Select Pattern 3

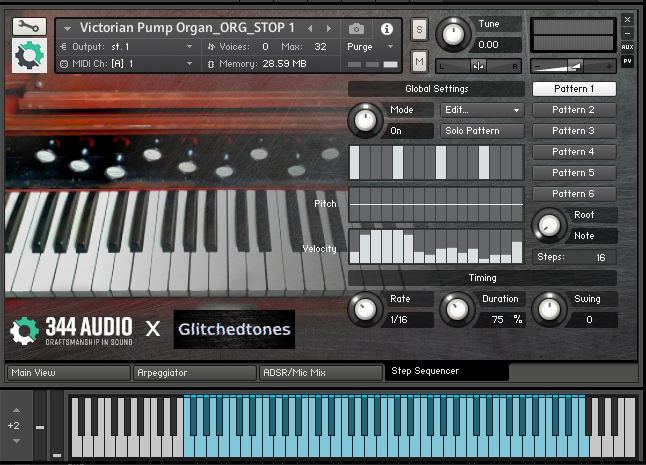(573, 131)
